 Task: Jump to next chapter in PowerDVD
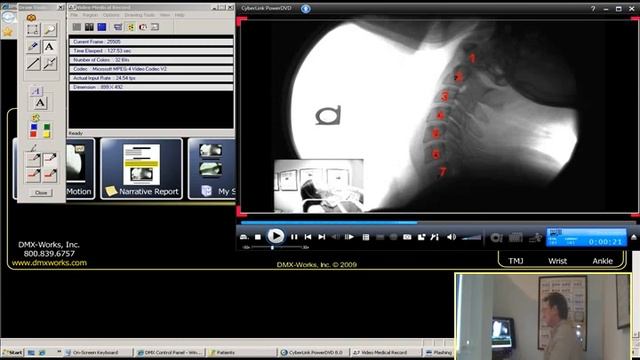[x=322, y=237]
